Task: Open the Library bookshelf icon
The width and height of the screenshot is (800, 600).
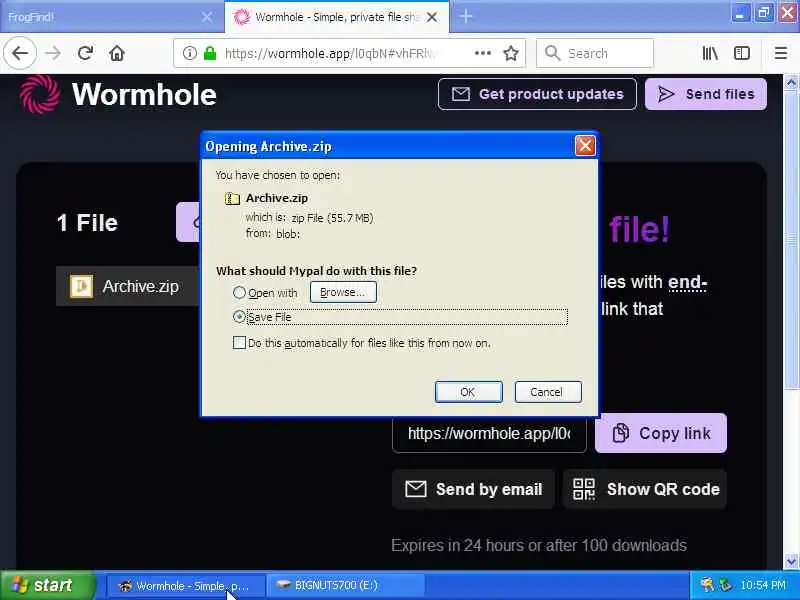Action: [x=710, y=53]
